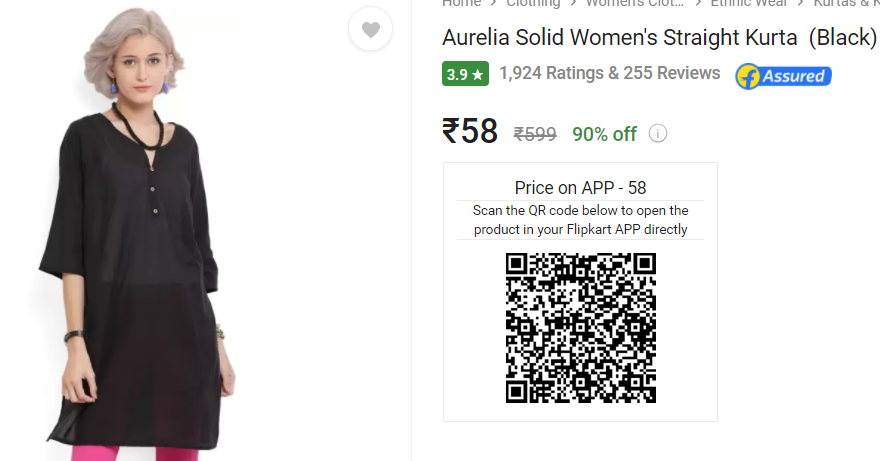Add the kurta to wishlist with heart icon
This screenshot has height=461, width=880.
pos(370,29)
